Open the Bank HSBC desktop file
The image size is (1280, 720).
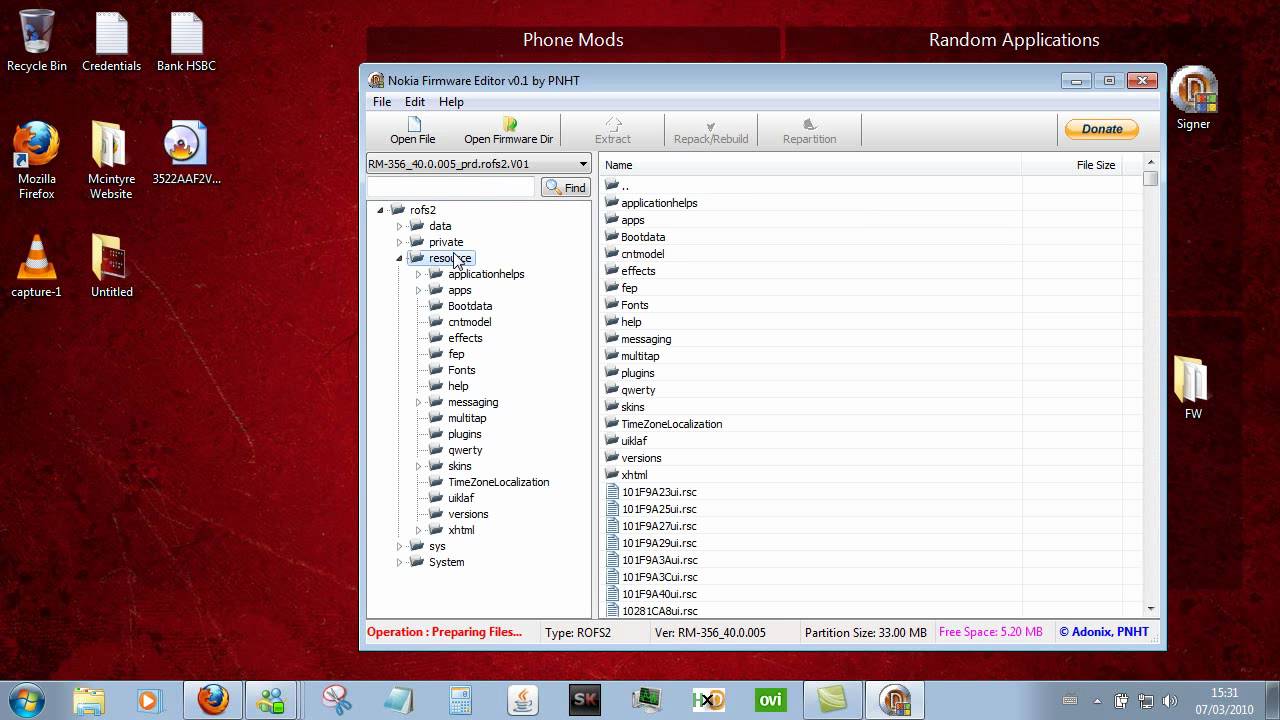point(186,41)
